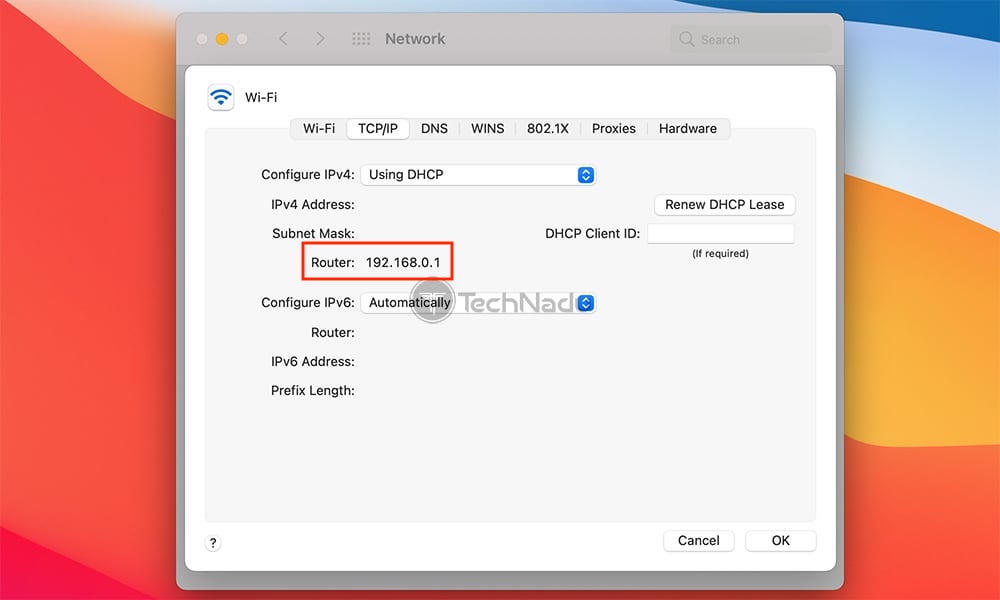Image resolution: width=1000 pixels, height=600 pixels.
Task: Go forward with the right chevron arrow
Action: pyautogui.click(x=320, y=39)
